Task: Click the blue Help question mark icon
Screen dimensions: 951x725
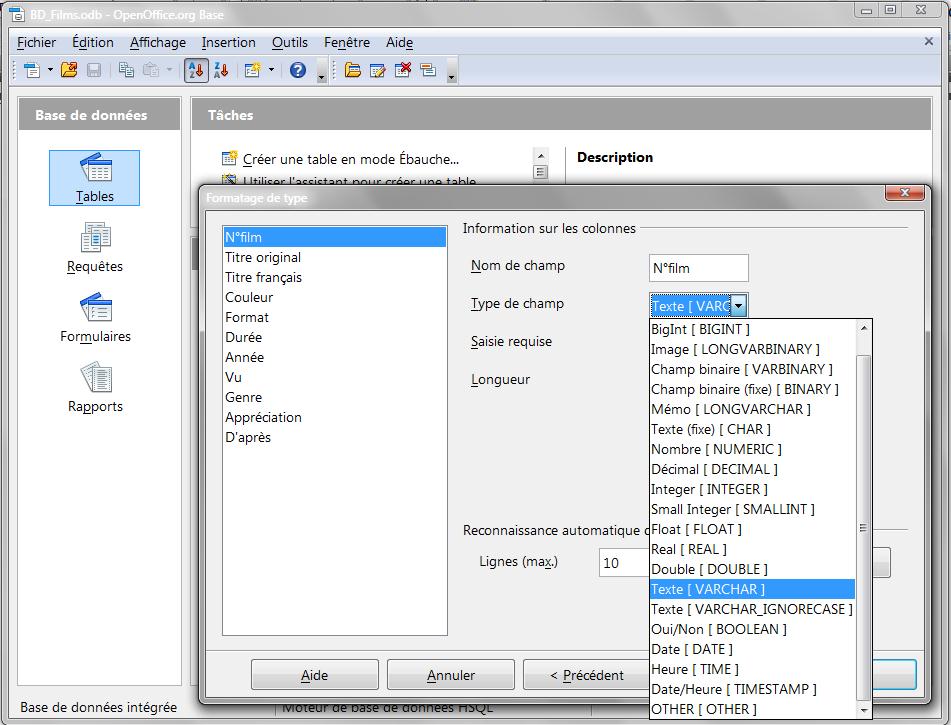Action: tap(298, 70)
